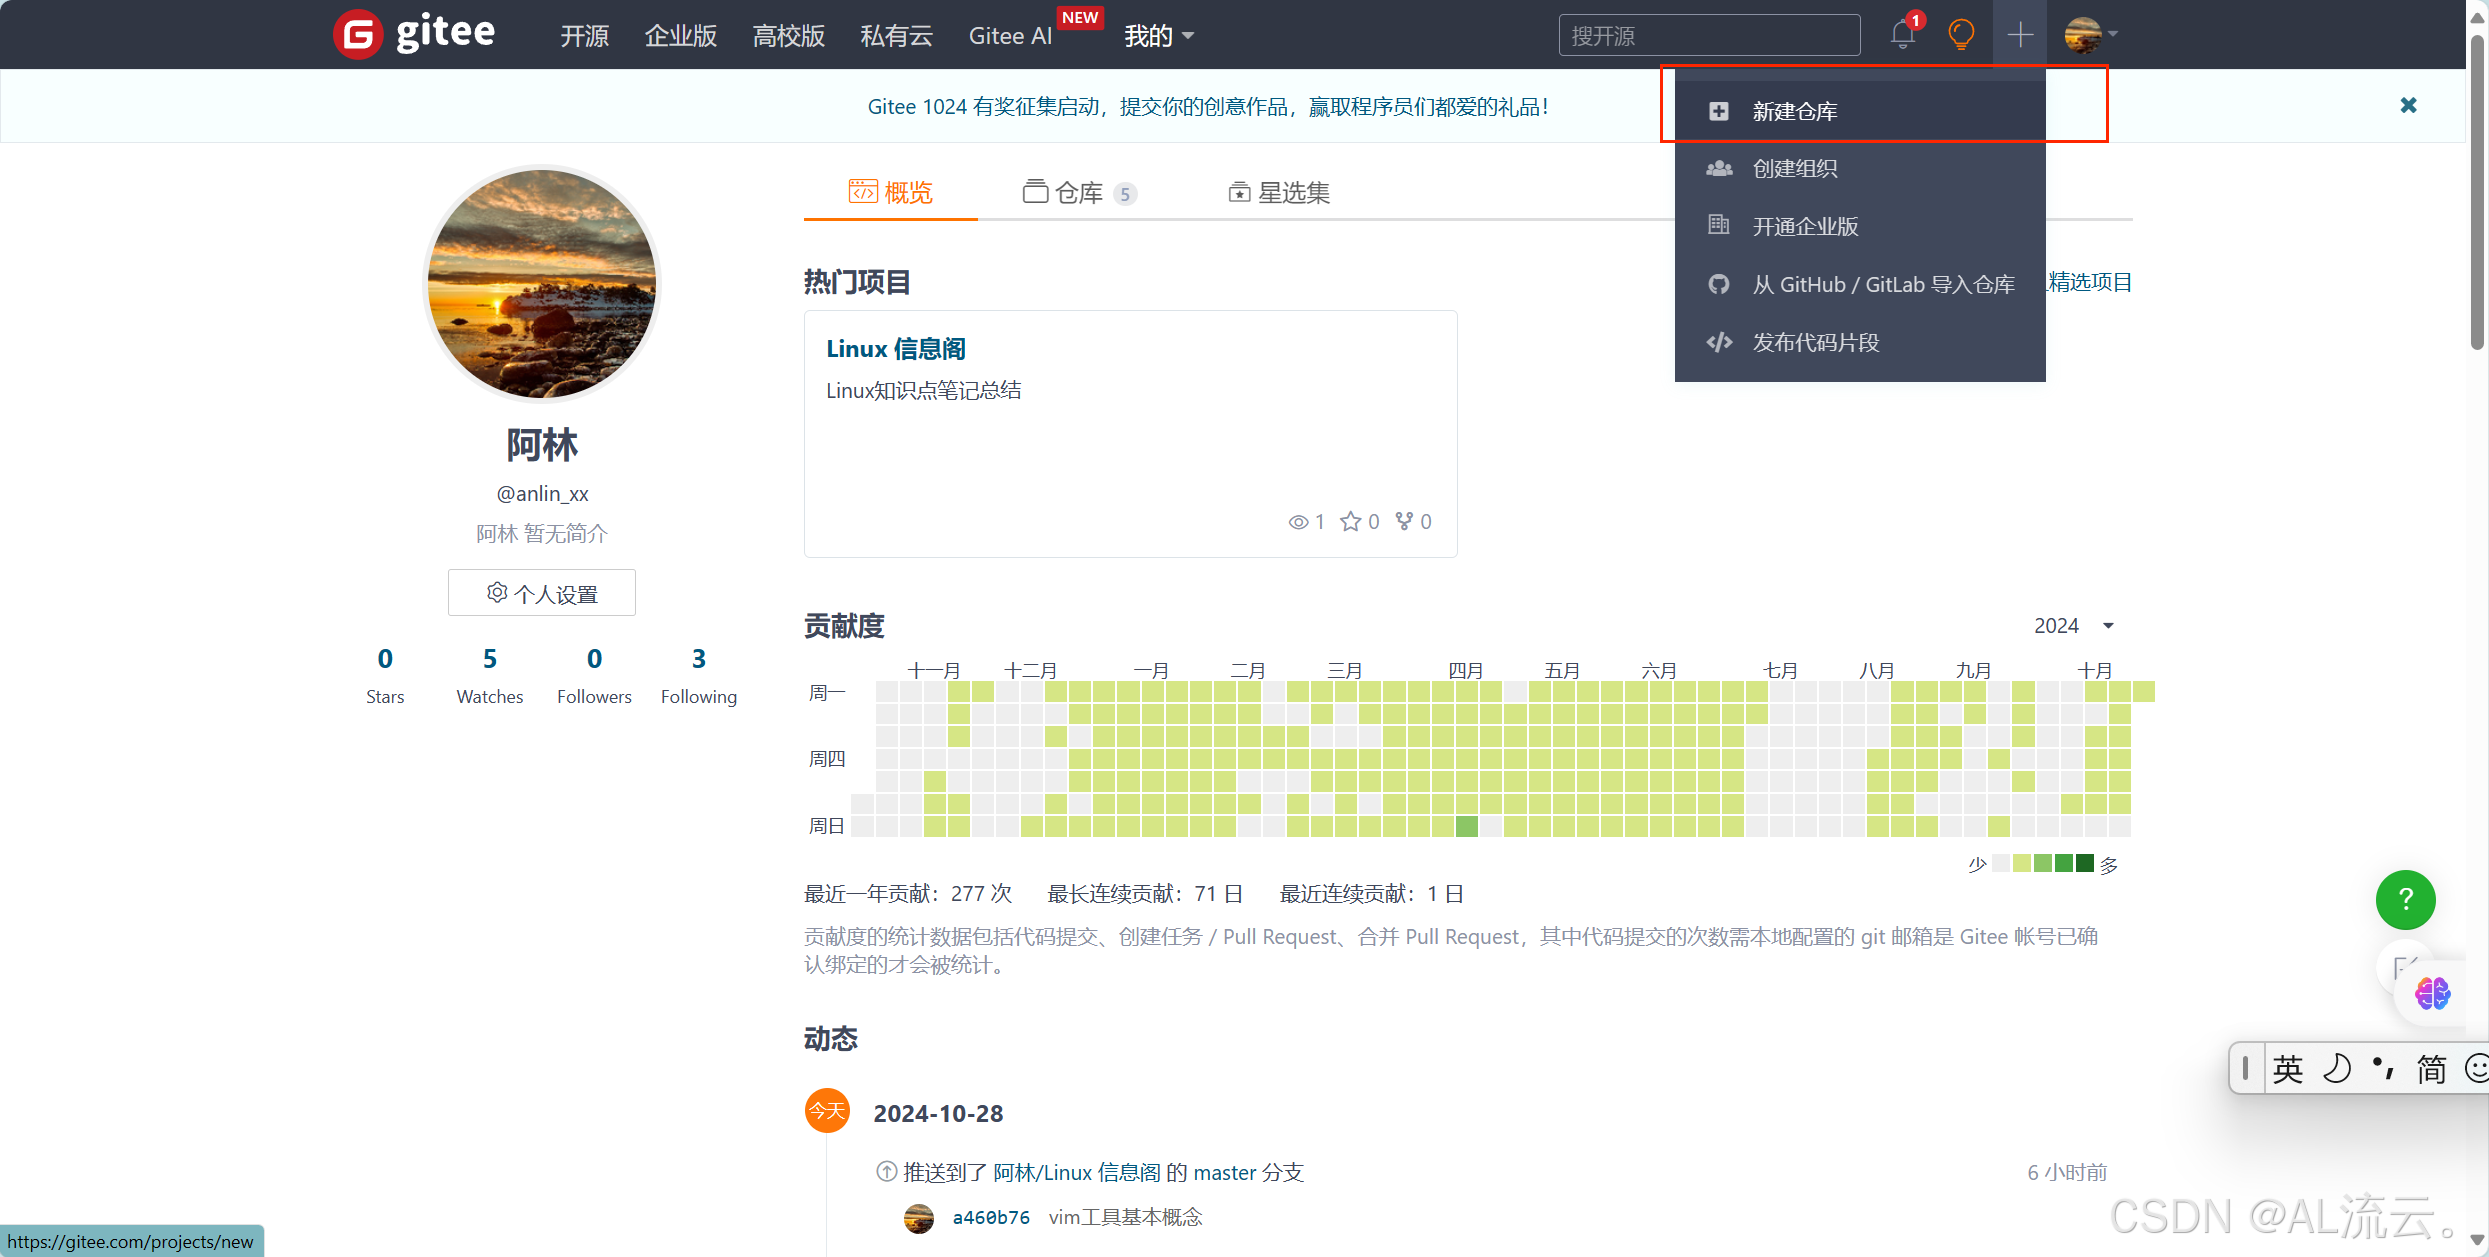This screenshot has height=1257, width=2489.
Task: Toggle the 简 simplified Chinese mode
Action: [x=2431, y=1069]
